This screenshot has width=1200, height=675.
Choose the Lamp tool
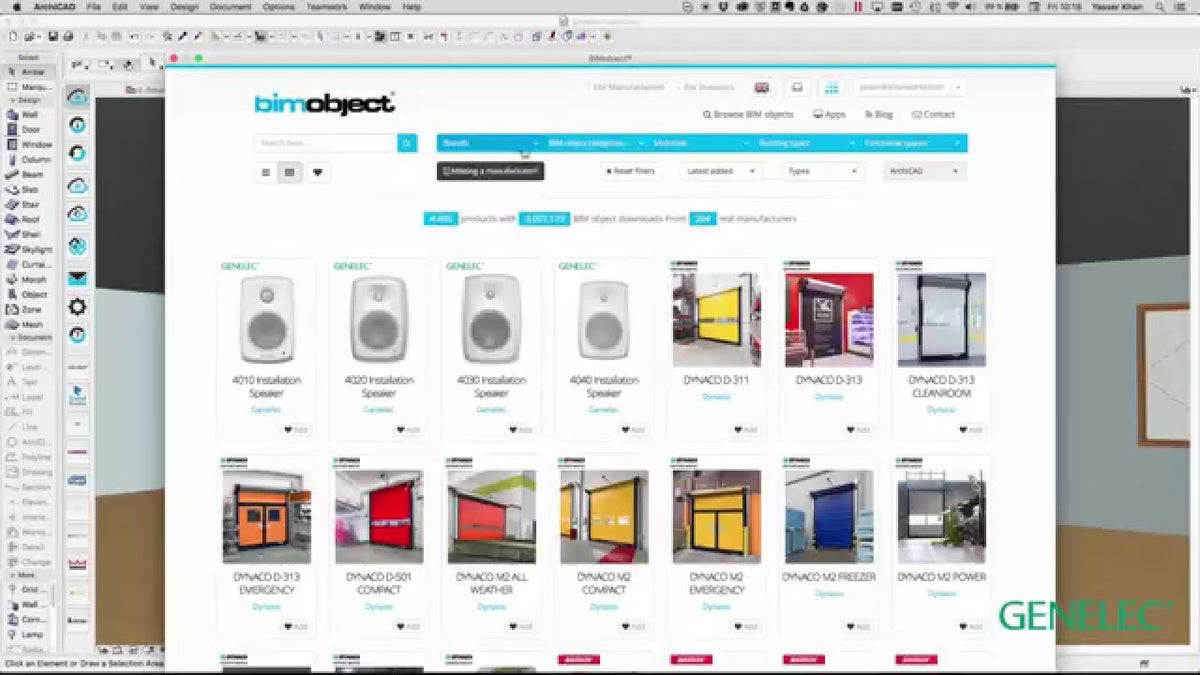[x=28, y=634]
